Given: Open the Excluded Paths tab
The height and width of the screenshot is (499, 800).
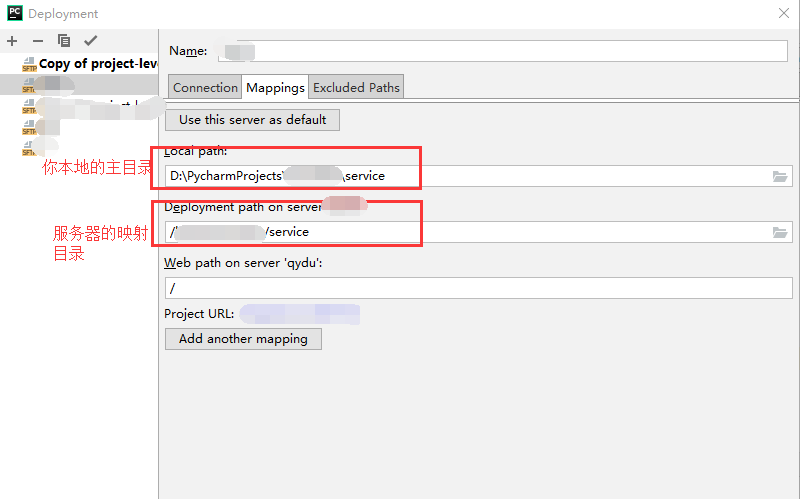Looking at the screenshot, I should 356,87.
